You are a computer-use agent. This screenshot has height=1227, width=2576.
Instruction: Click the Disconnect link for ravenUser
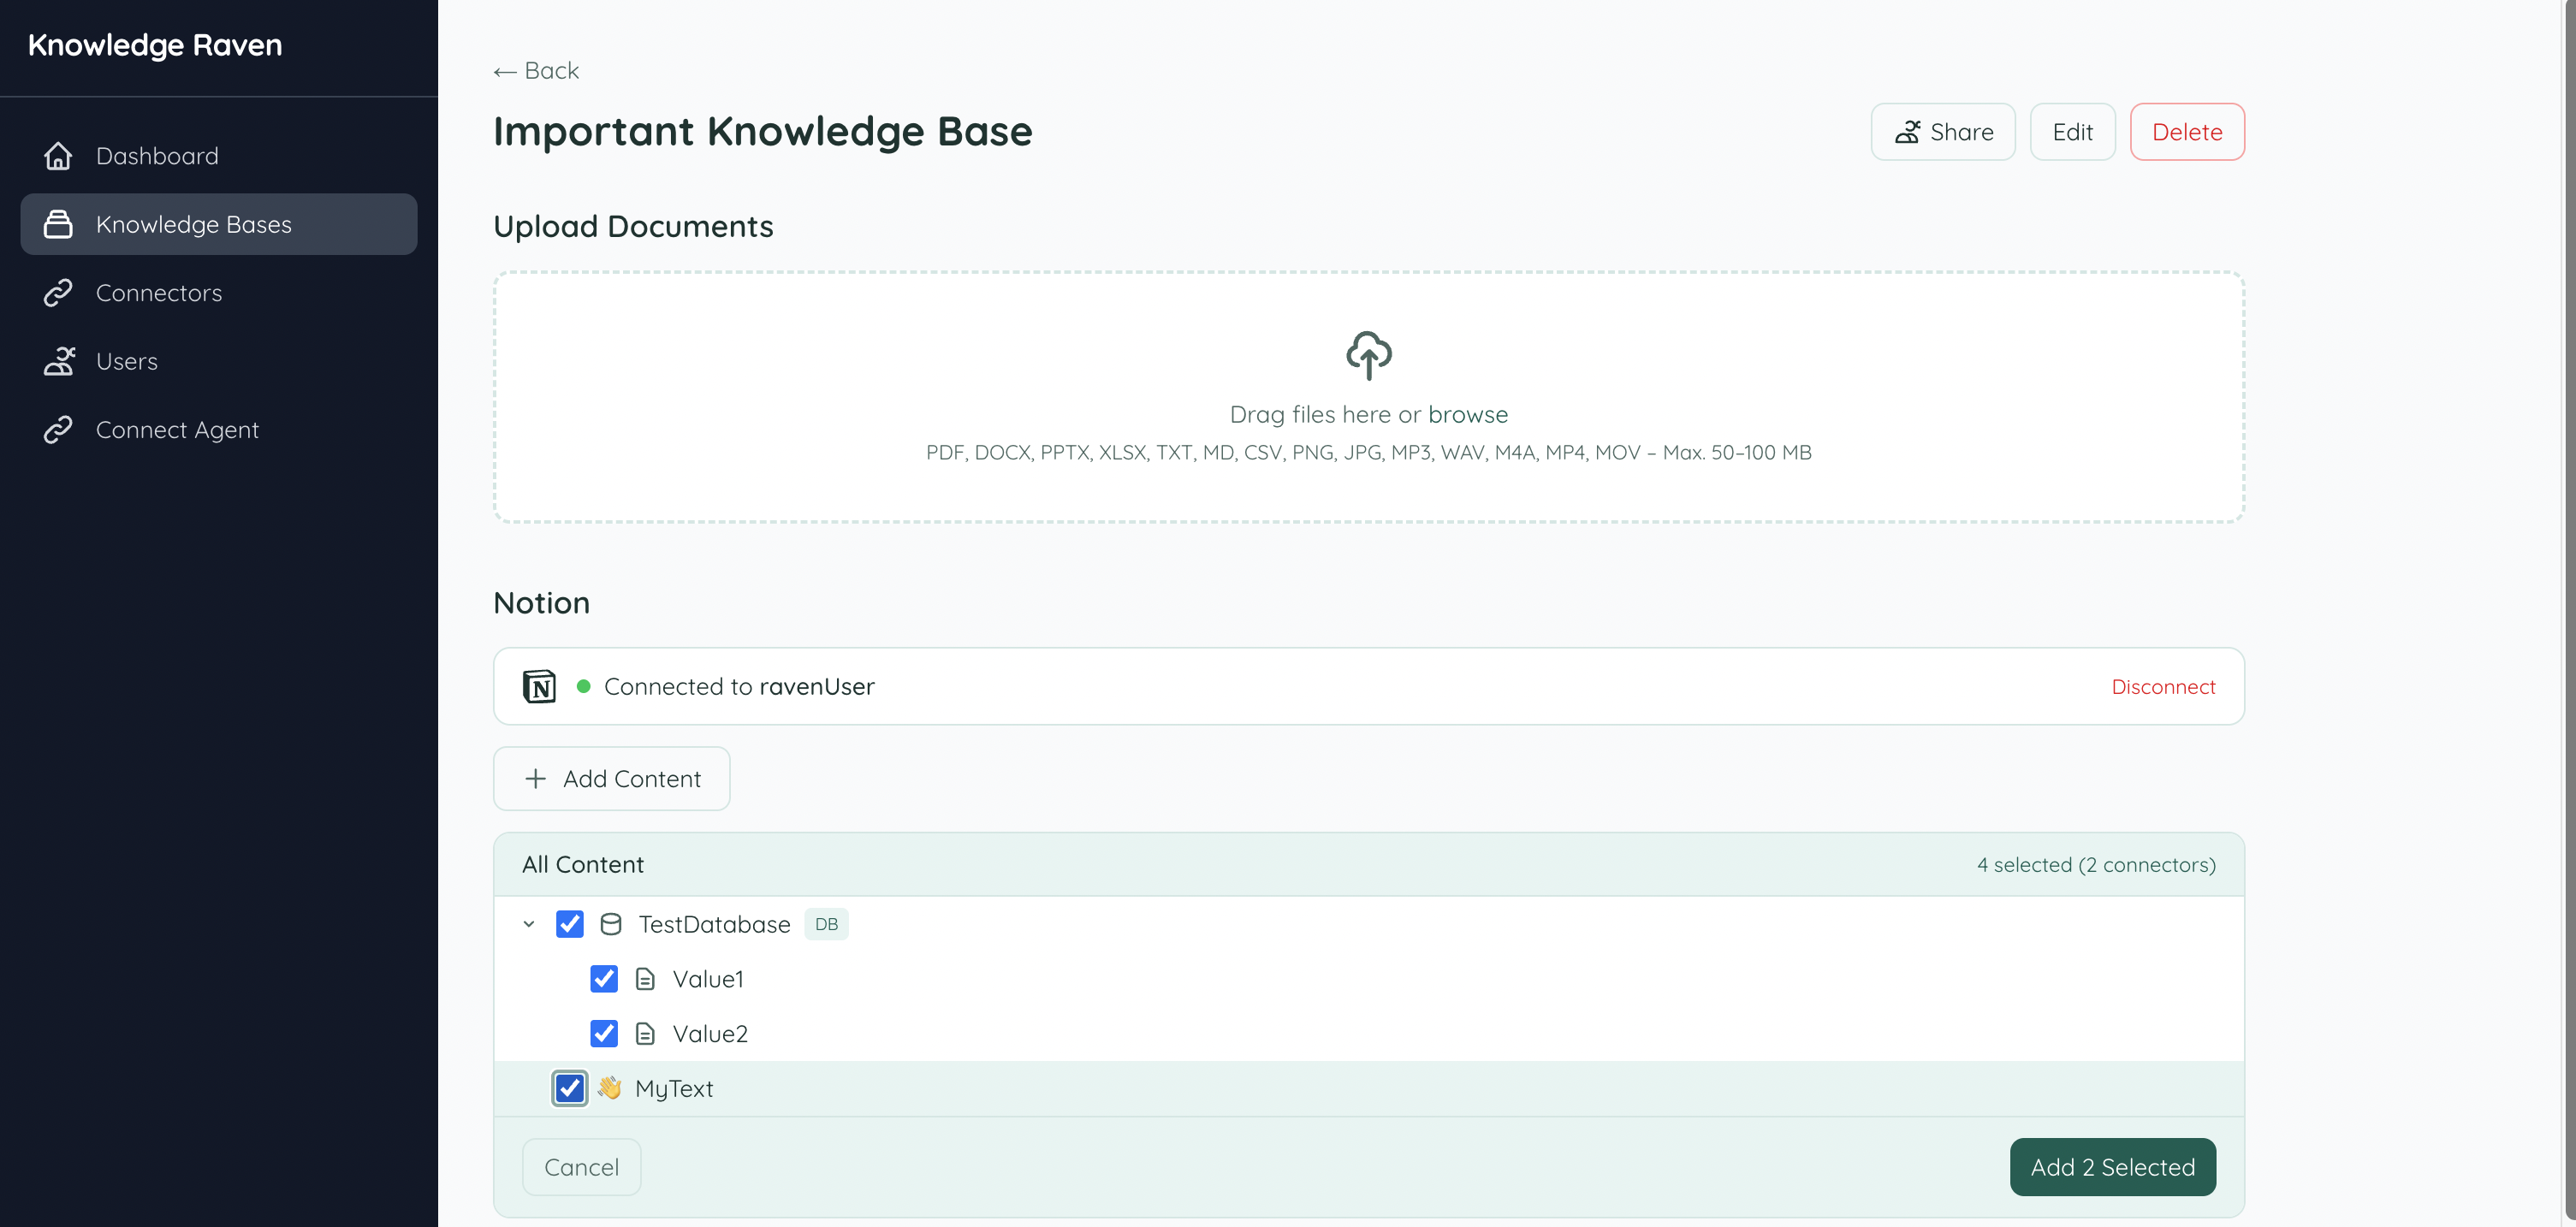click(2163, 686)
